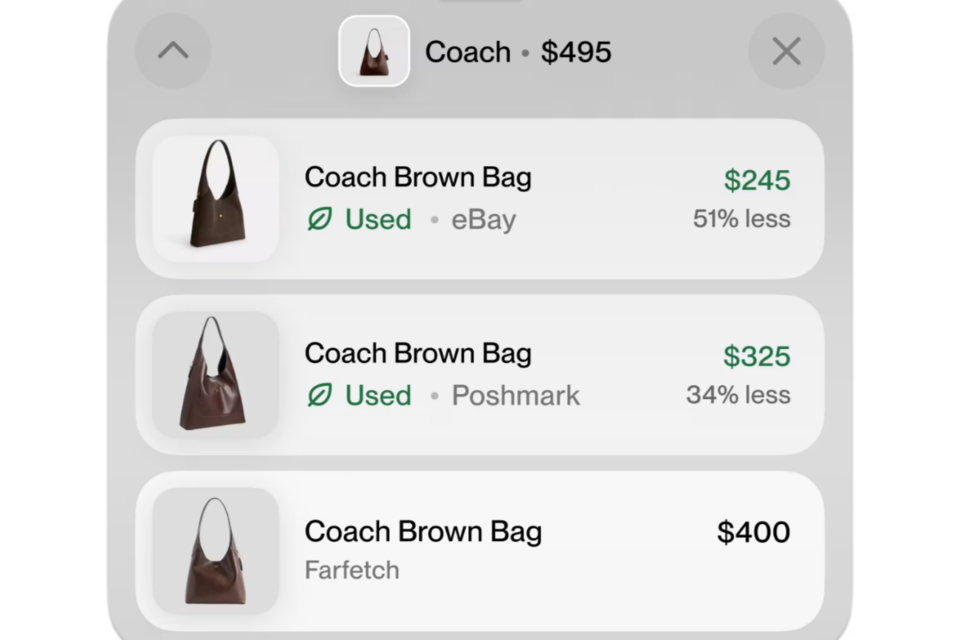Screen dimensions: 960x640
Task: Click the leaf icon on the eBay listing
Action: (x=319, y=220)
